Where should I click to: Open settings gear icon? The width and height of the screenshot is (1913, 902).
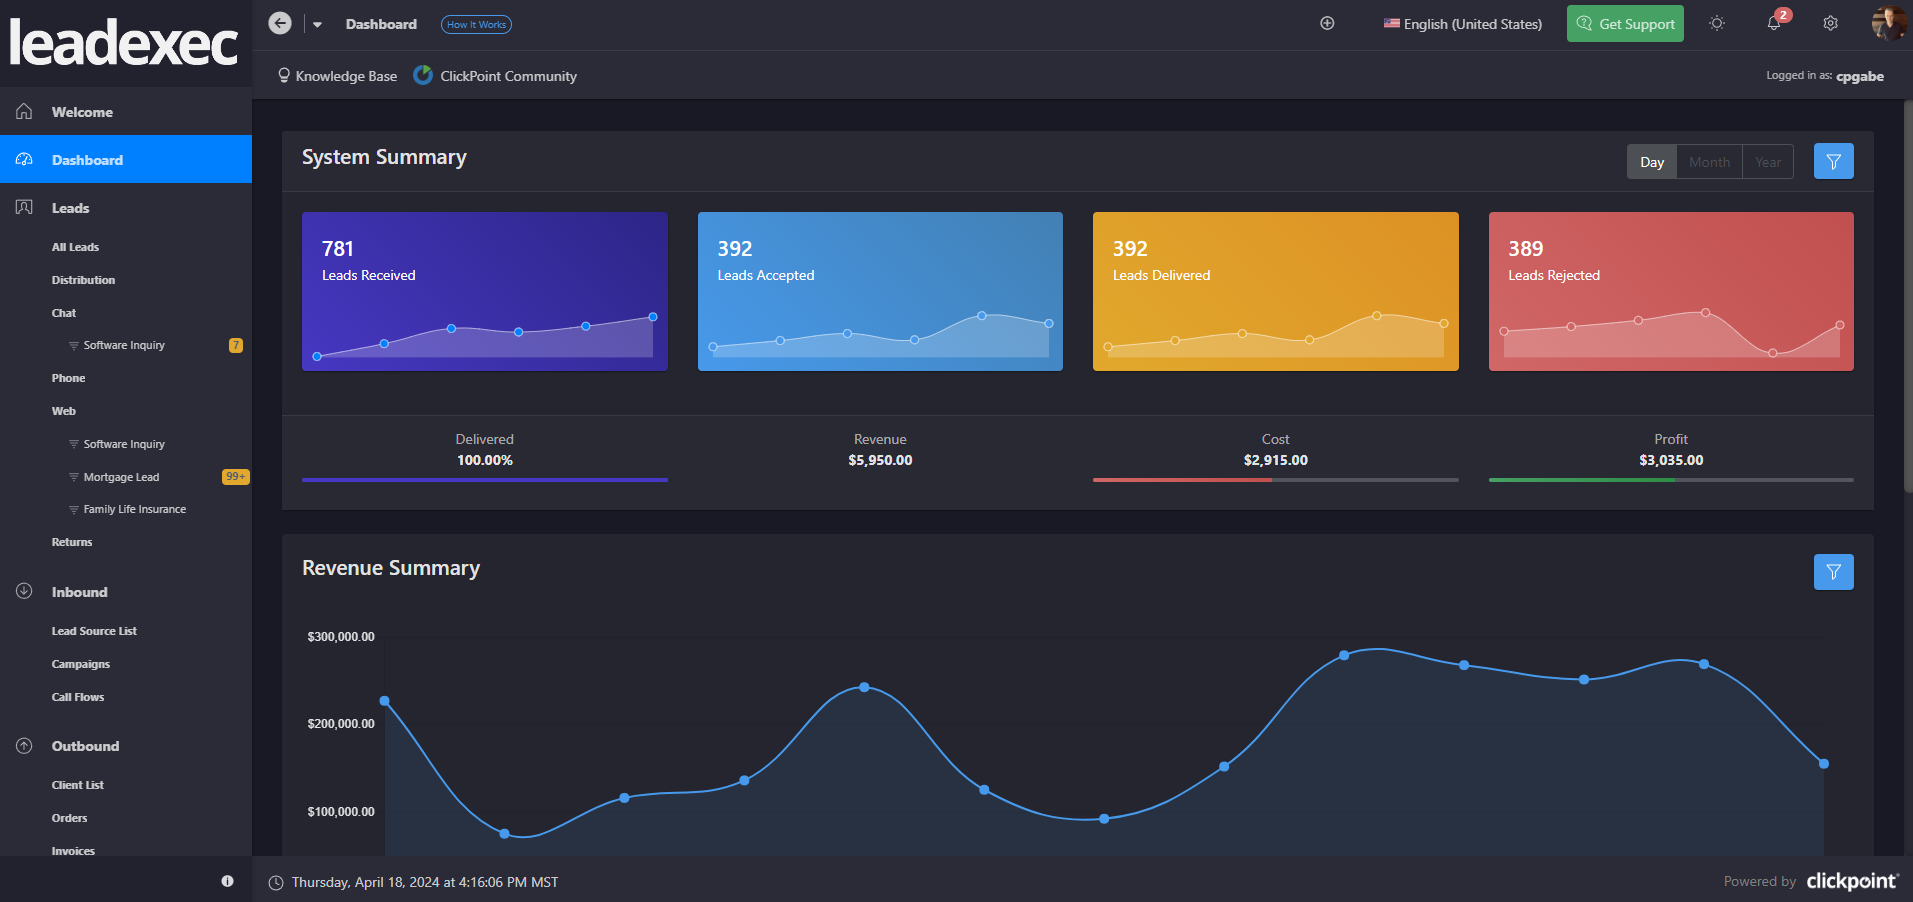[1830, 23]
